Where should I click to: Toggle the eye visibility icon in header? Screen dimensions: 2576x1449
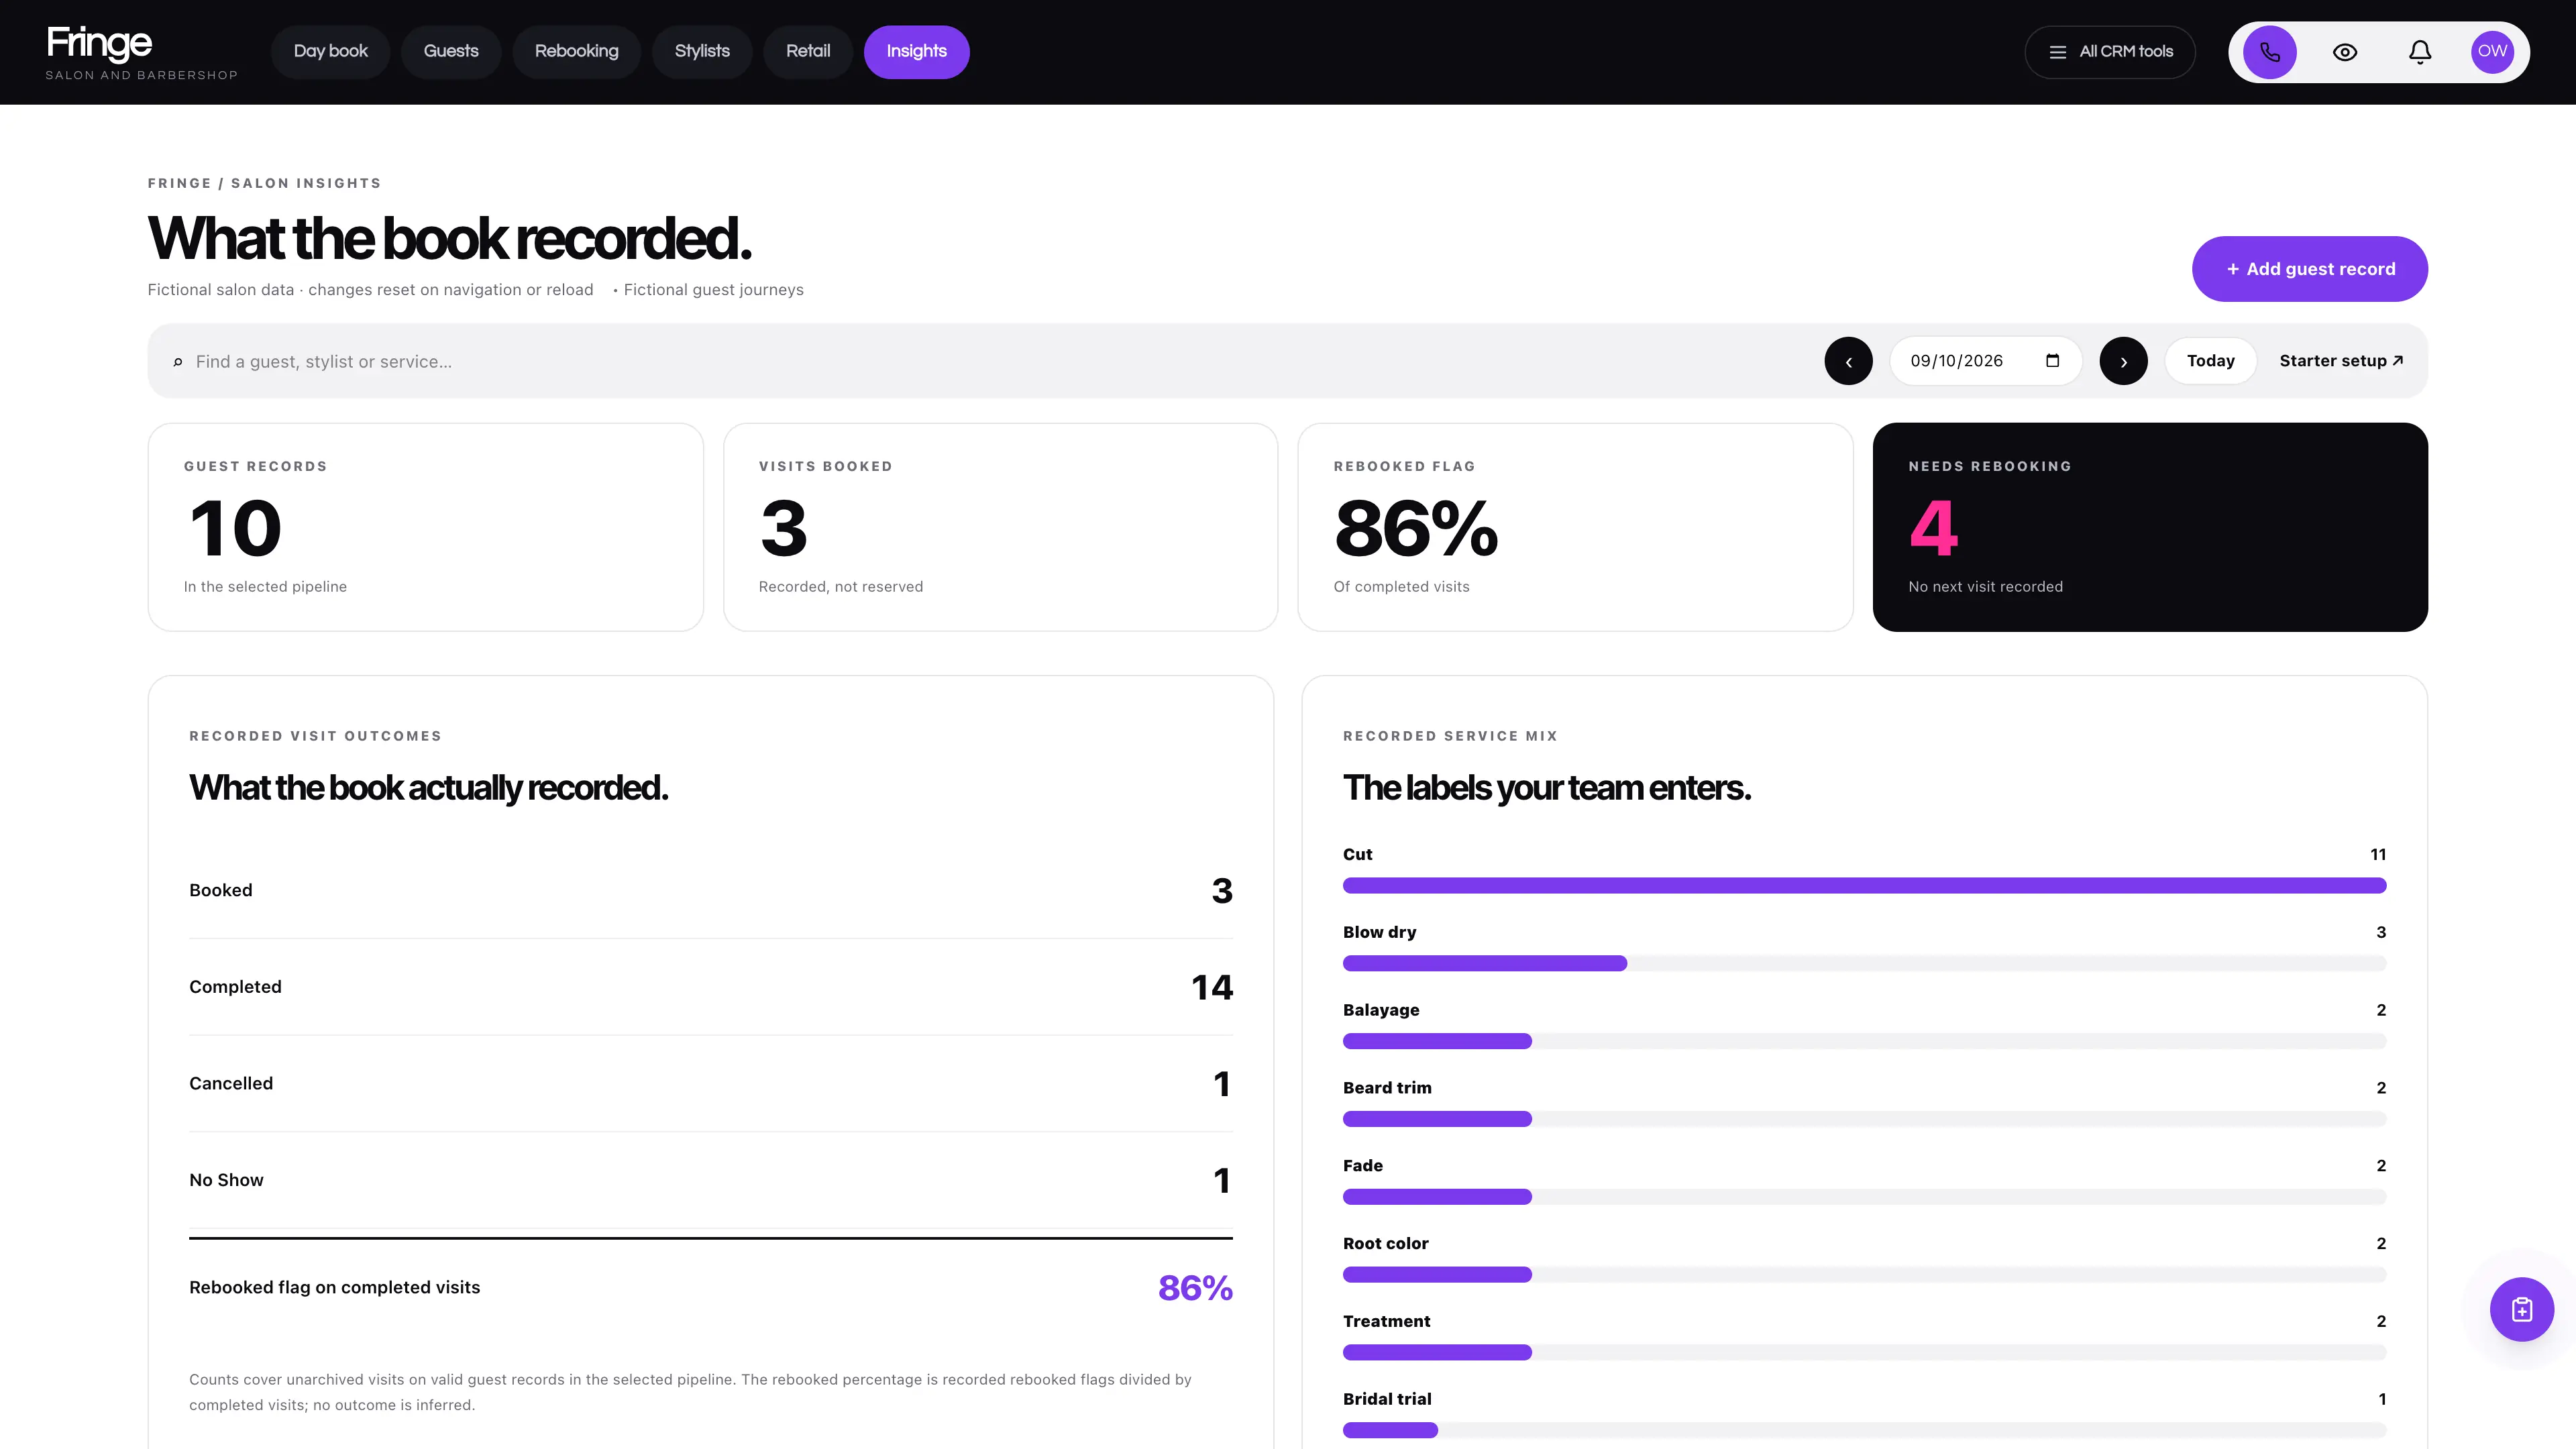coord(2345,52)
